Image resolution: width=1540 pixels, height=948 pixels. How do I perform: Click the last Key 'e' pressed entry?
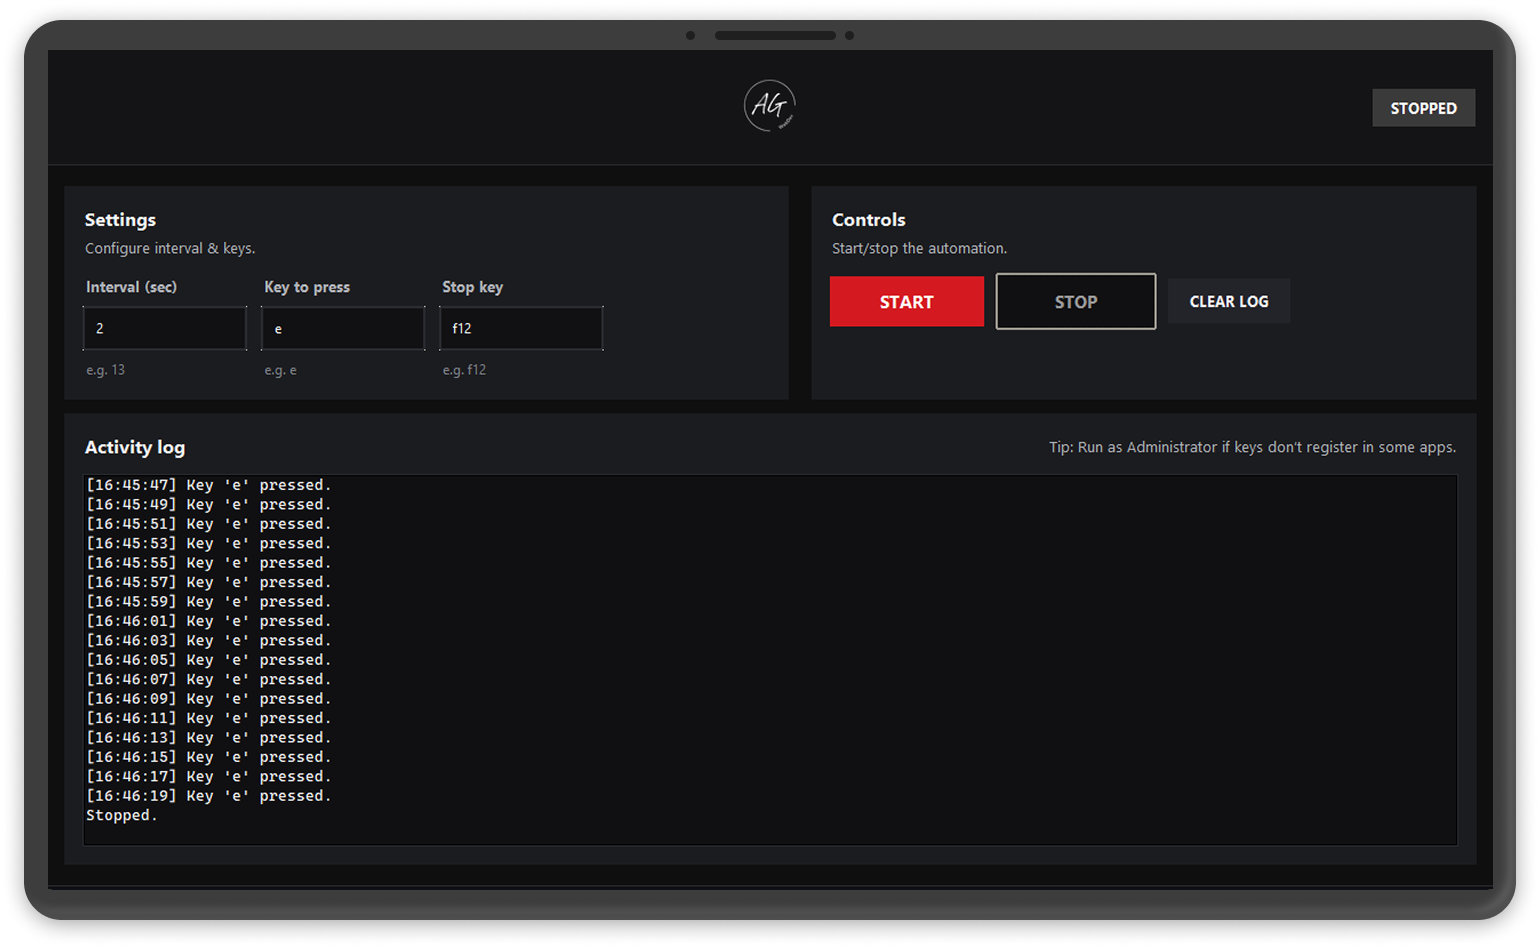click(x=208, y=795)
